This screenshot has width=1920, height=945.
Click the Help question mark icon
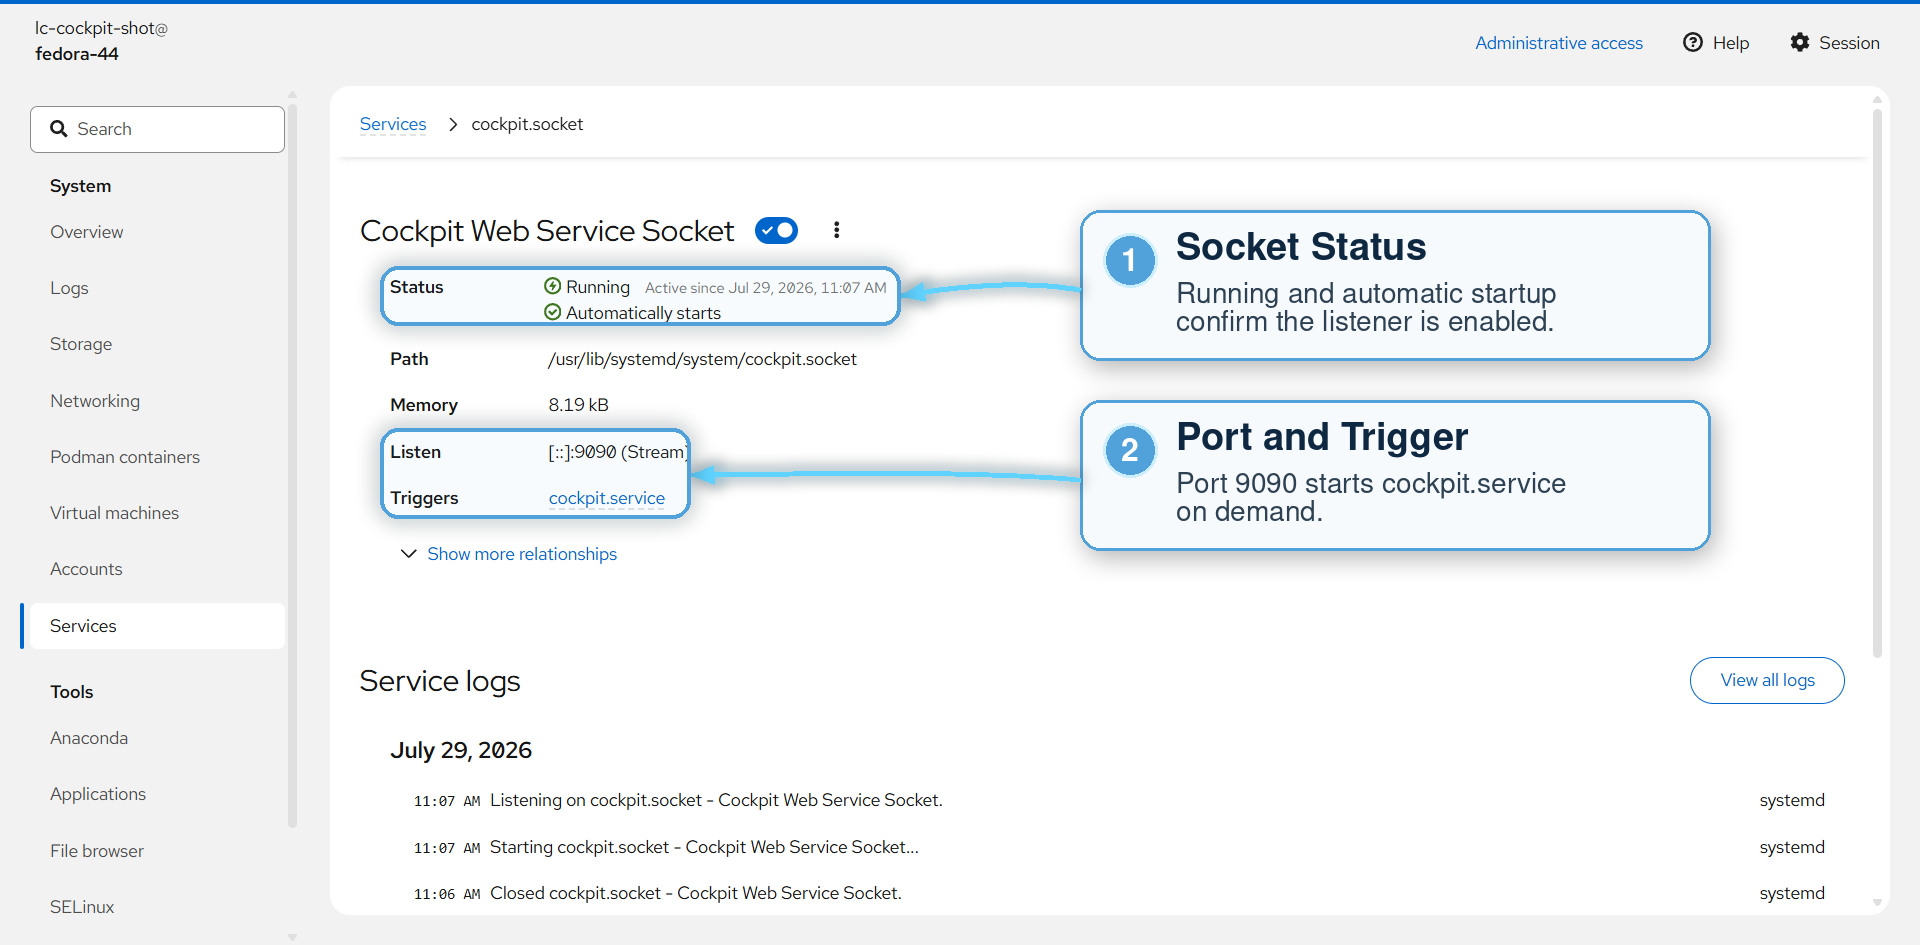click(x=1692, y=42)
